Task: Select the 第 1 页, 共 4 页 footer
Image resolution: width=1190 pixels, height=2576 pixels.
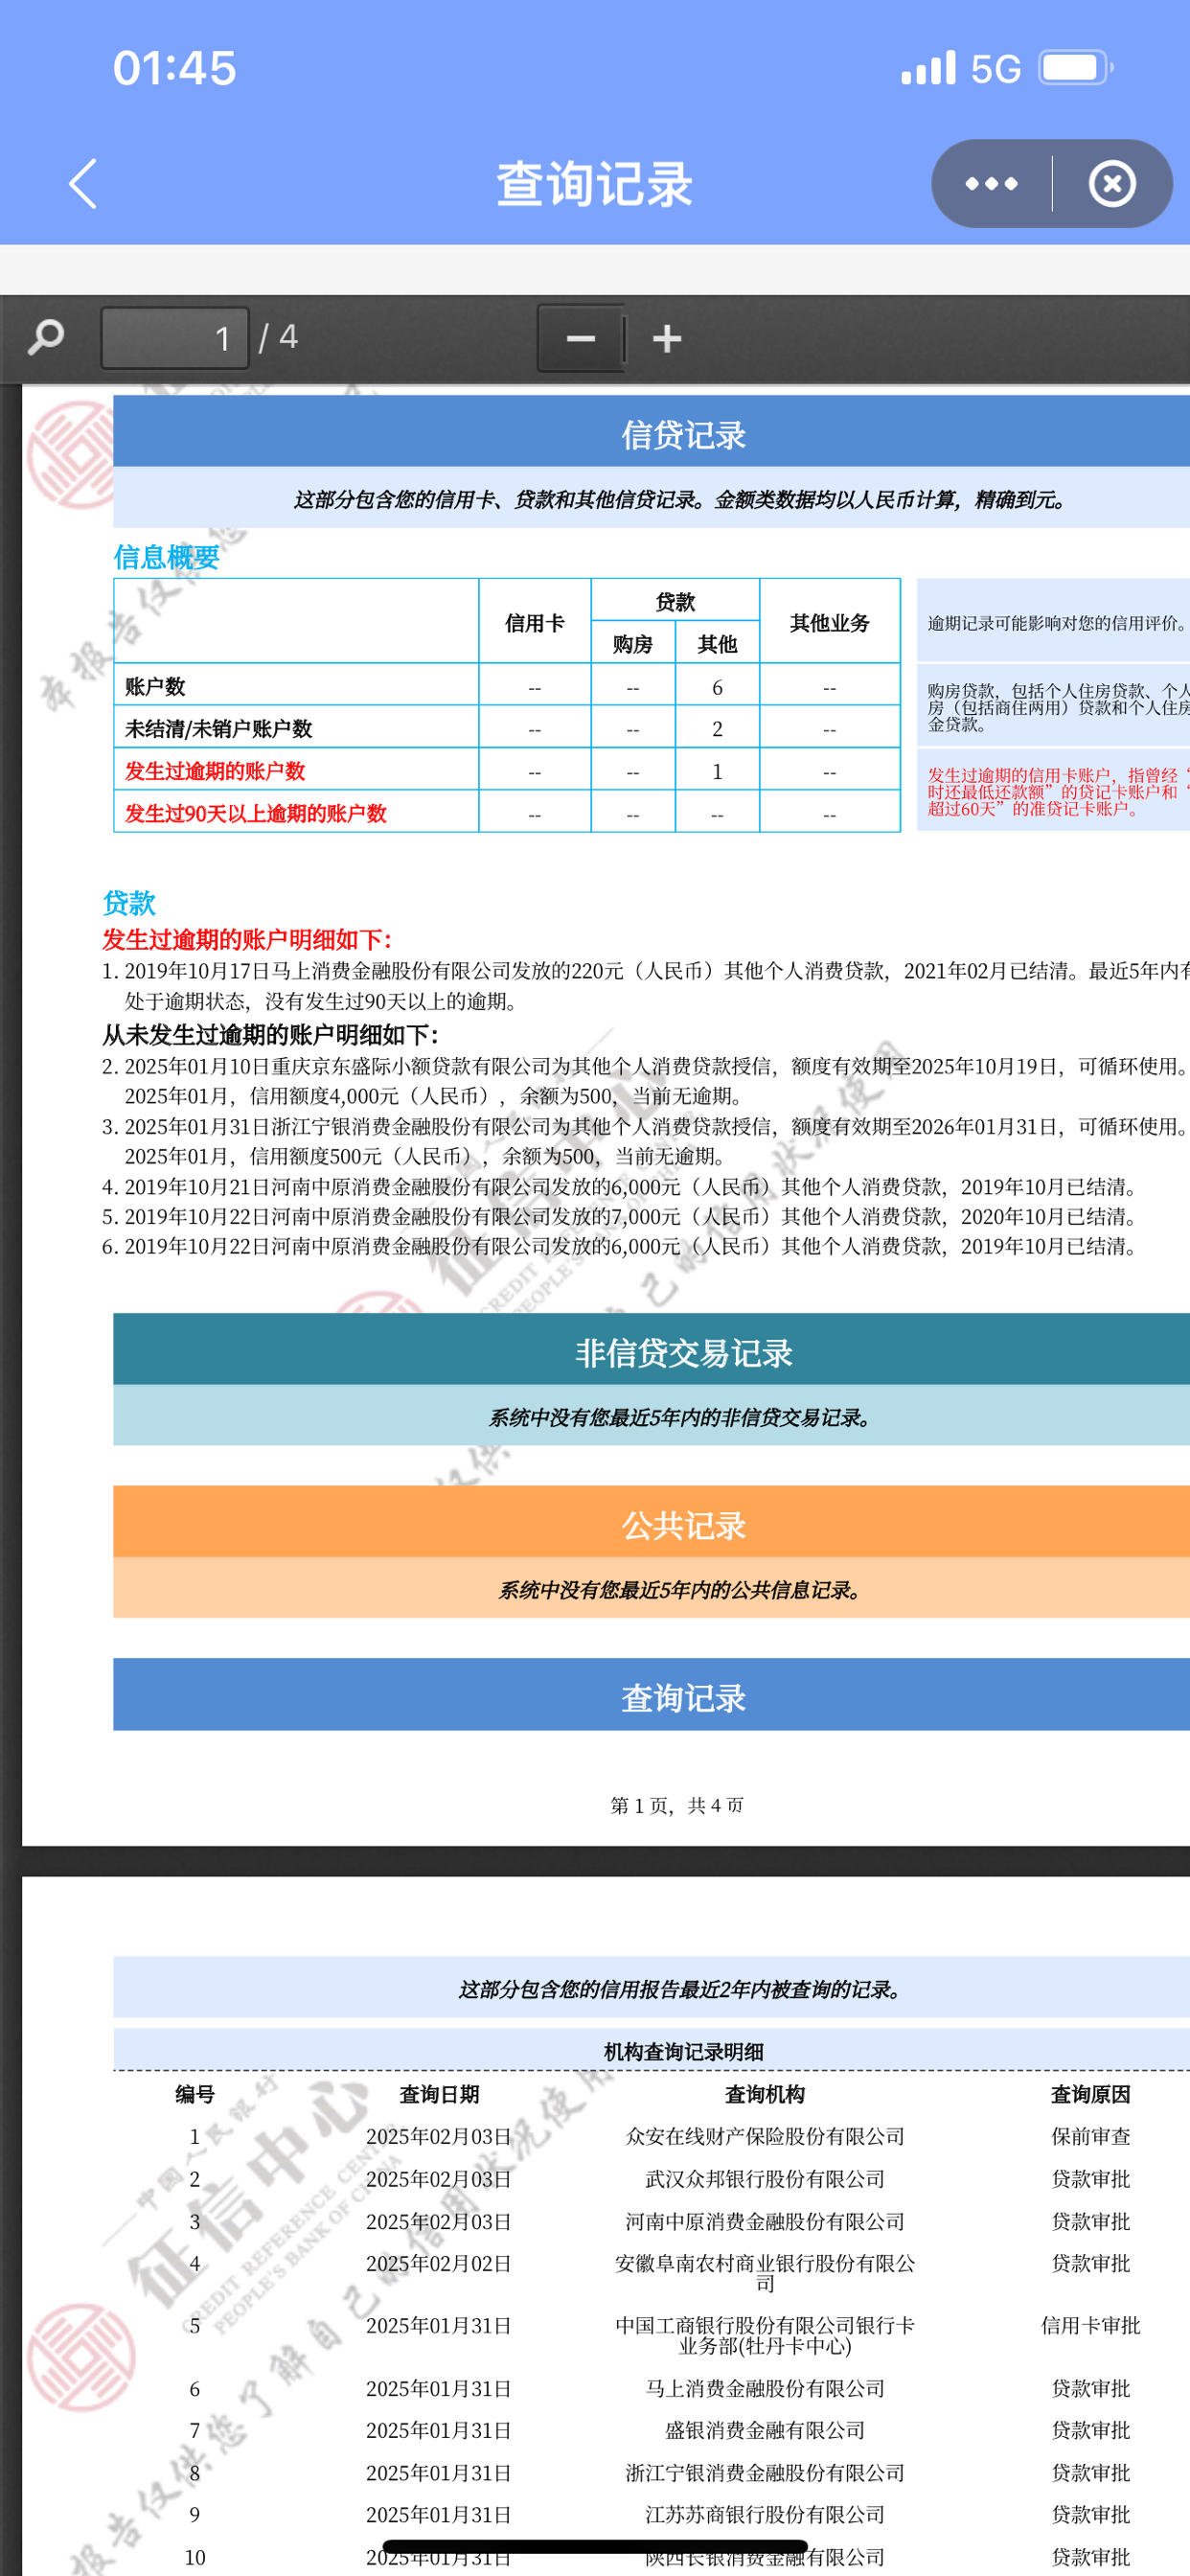Action: coord(677,1805)
